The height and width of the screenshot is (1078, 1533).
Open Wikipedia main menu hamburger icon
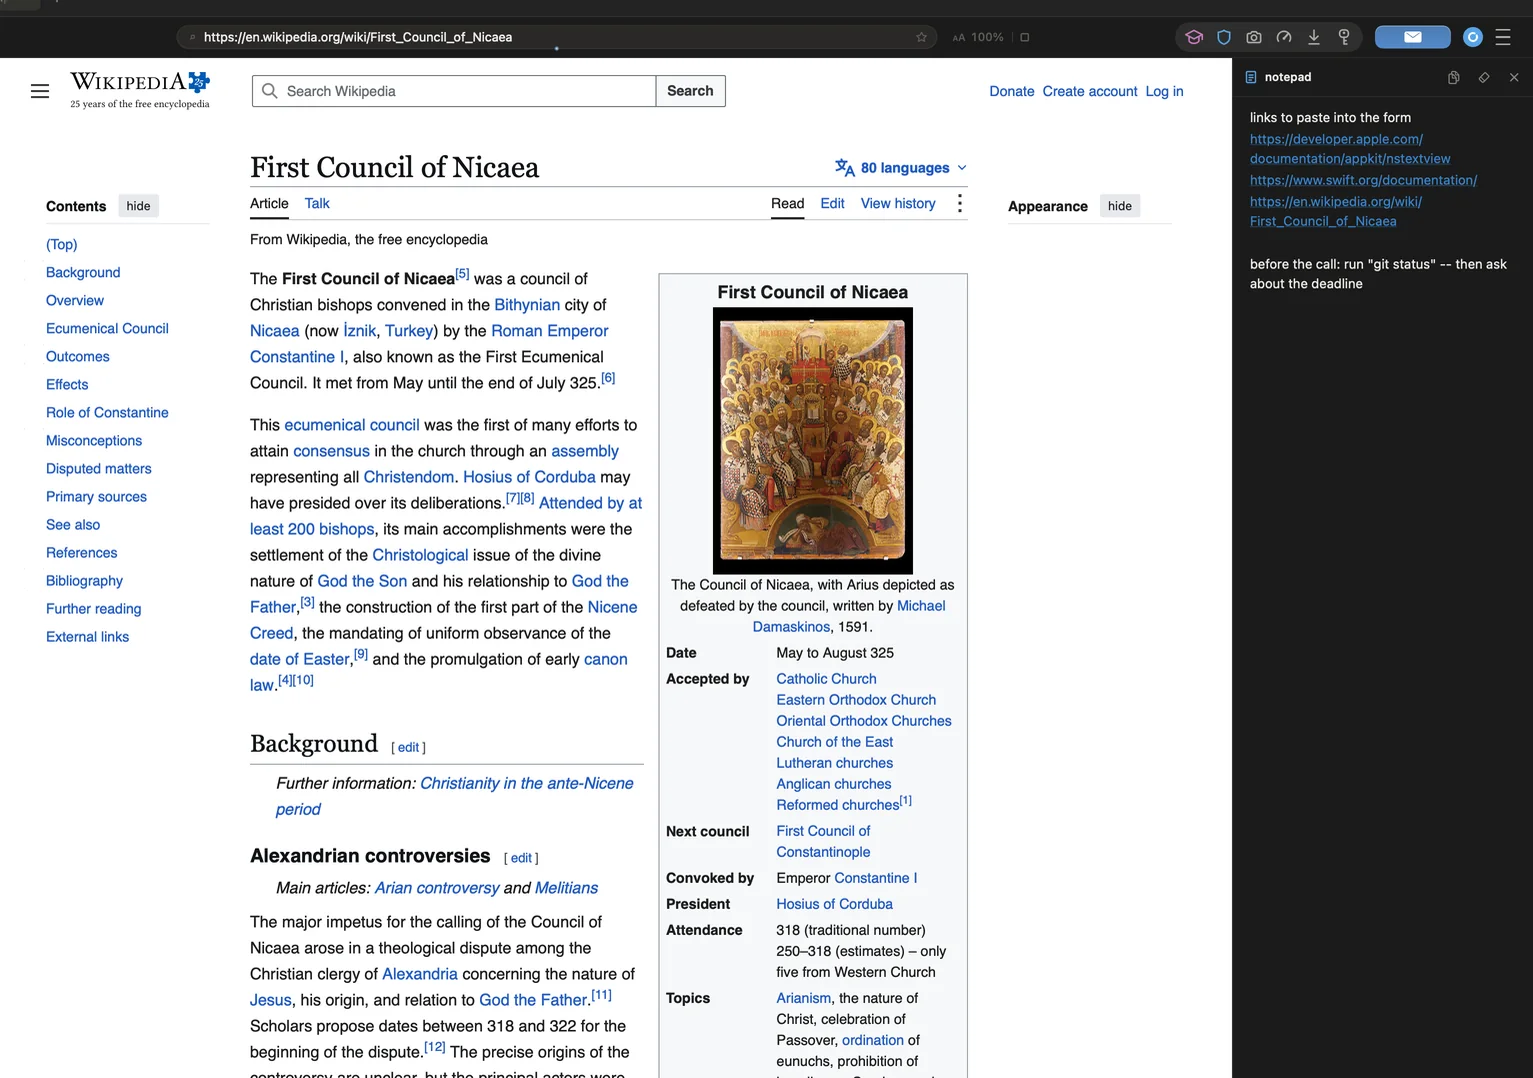[x=40, y=91]
